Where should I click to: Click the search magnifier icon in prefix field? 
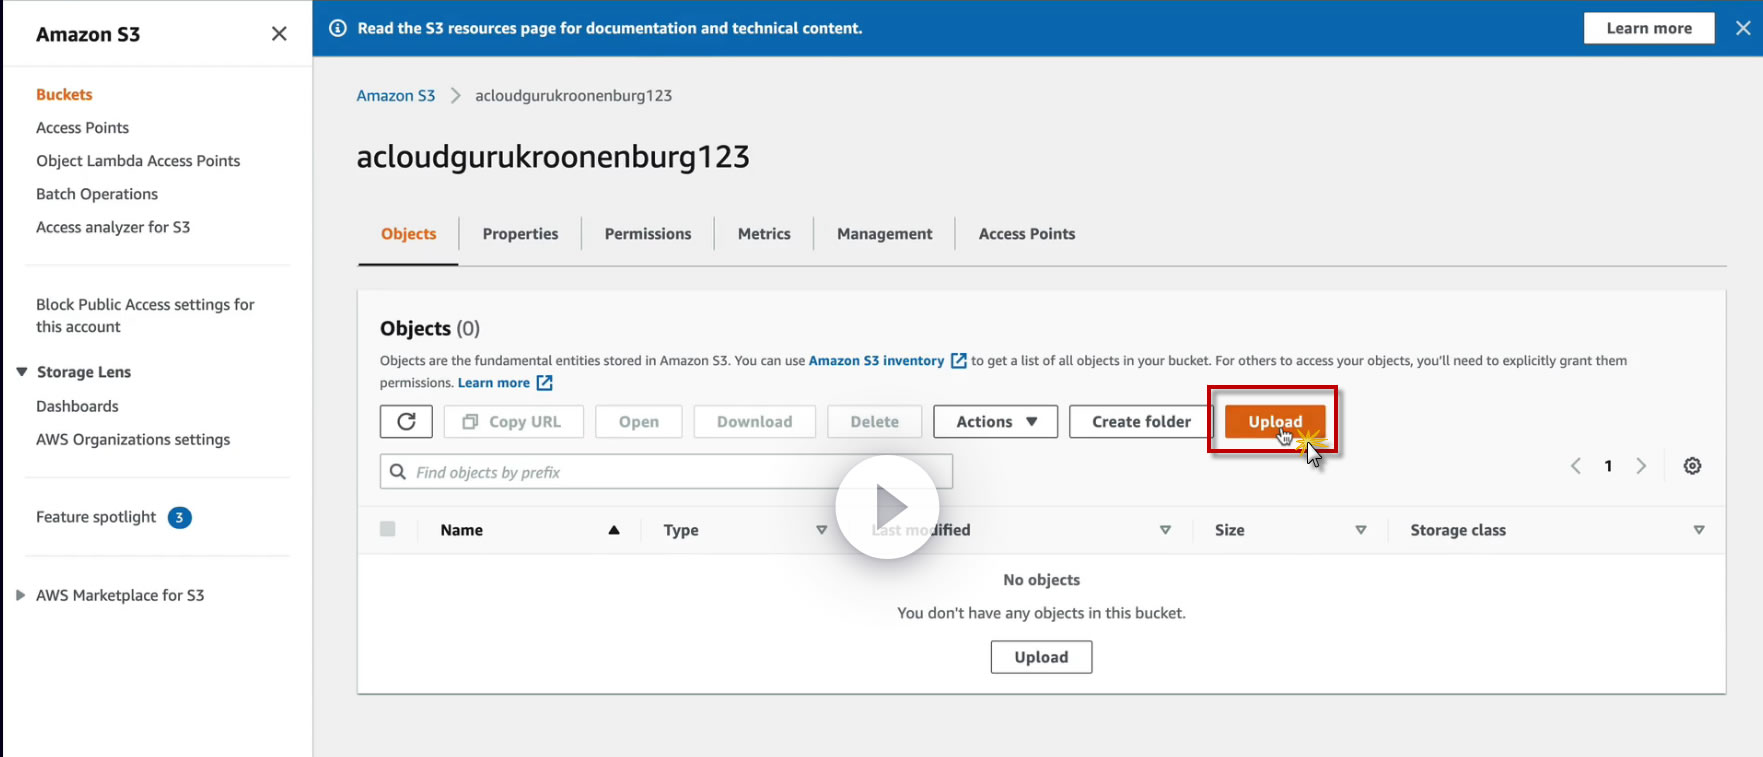point(398,472)
